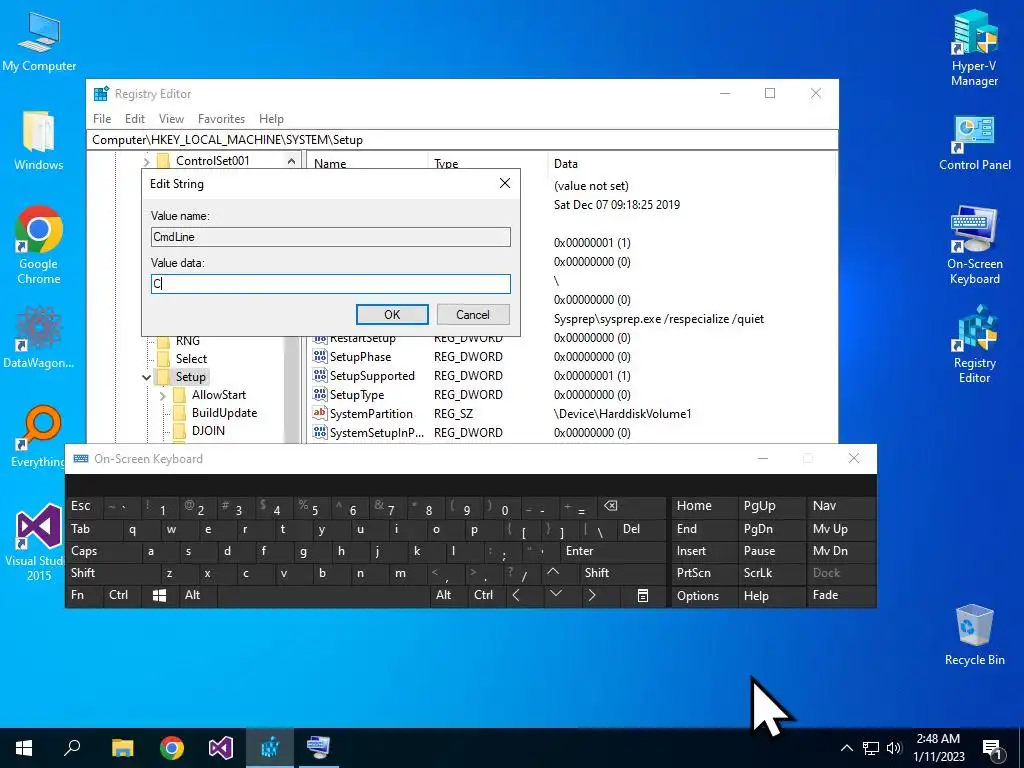
Task: Launch On-Screen Keyboard desktop shortcut
Action: click(x=974, y=246)
